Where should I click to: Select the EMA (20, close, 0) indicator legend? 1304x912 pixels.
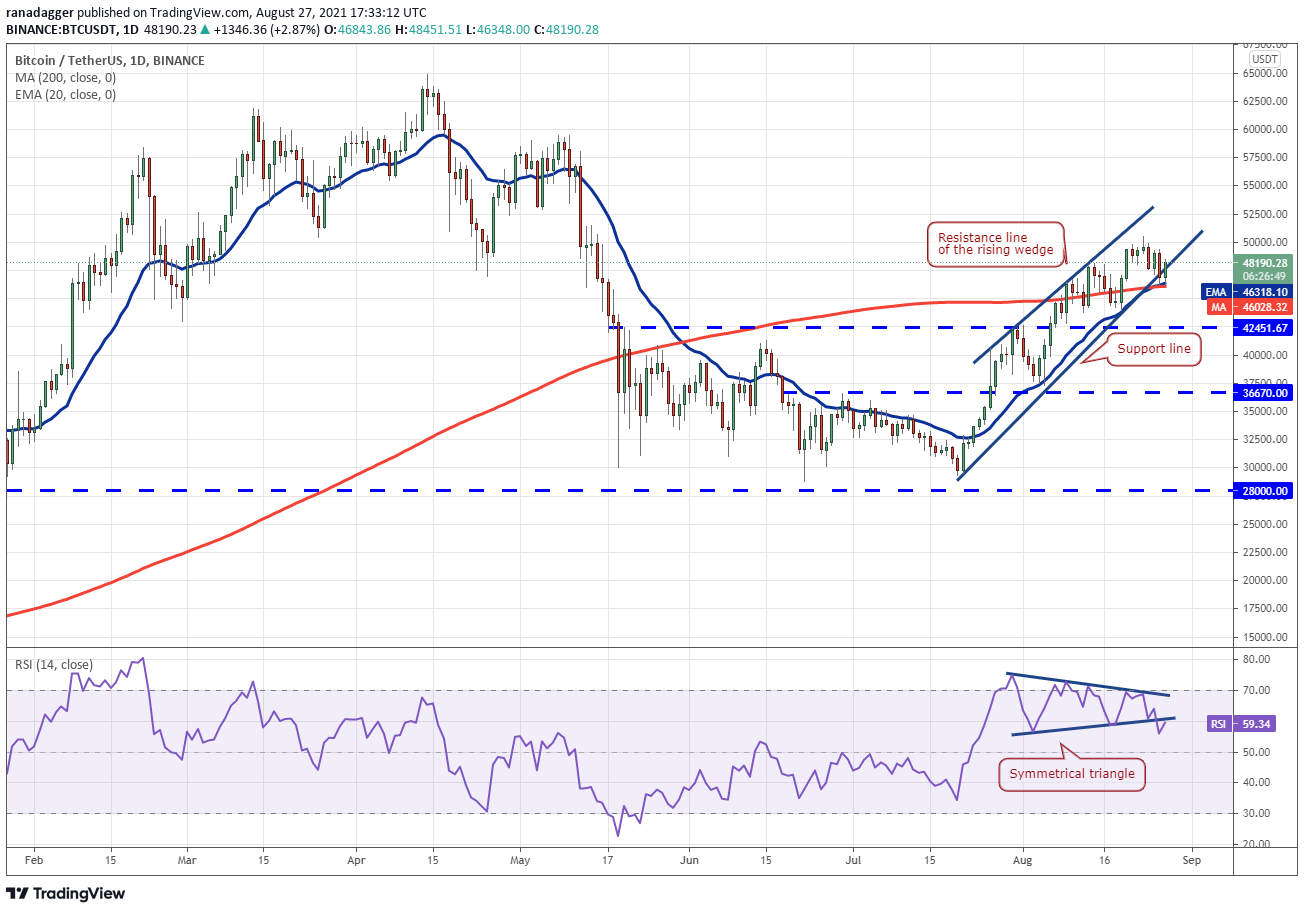tap(65, 95)
